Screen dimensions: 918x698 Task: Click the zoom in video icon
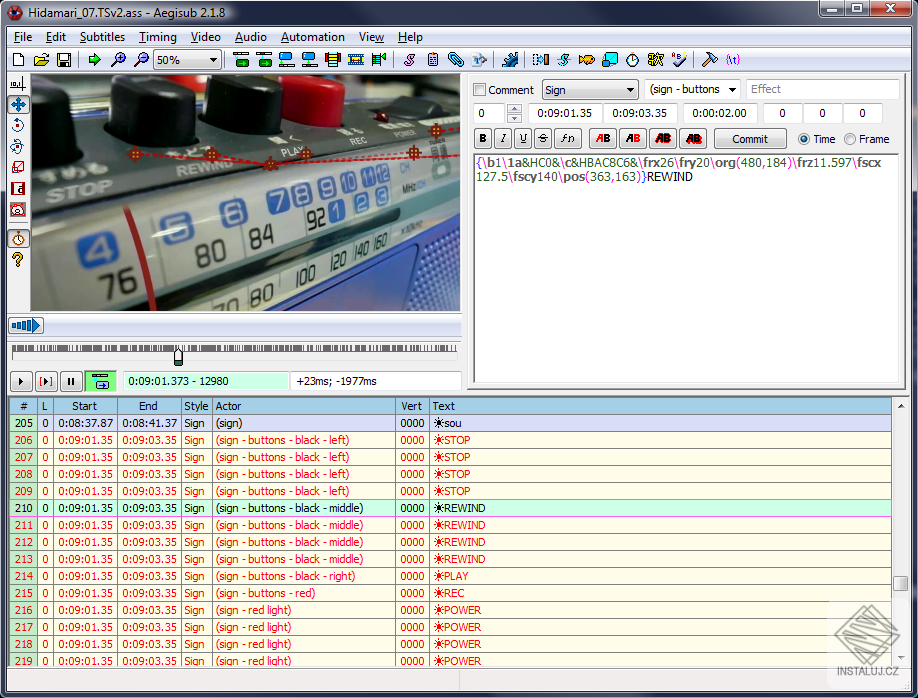click(118, 60)
